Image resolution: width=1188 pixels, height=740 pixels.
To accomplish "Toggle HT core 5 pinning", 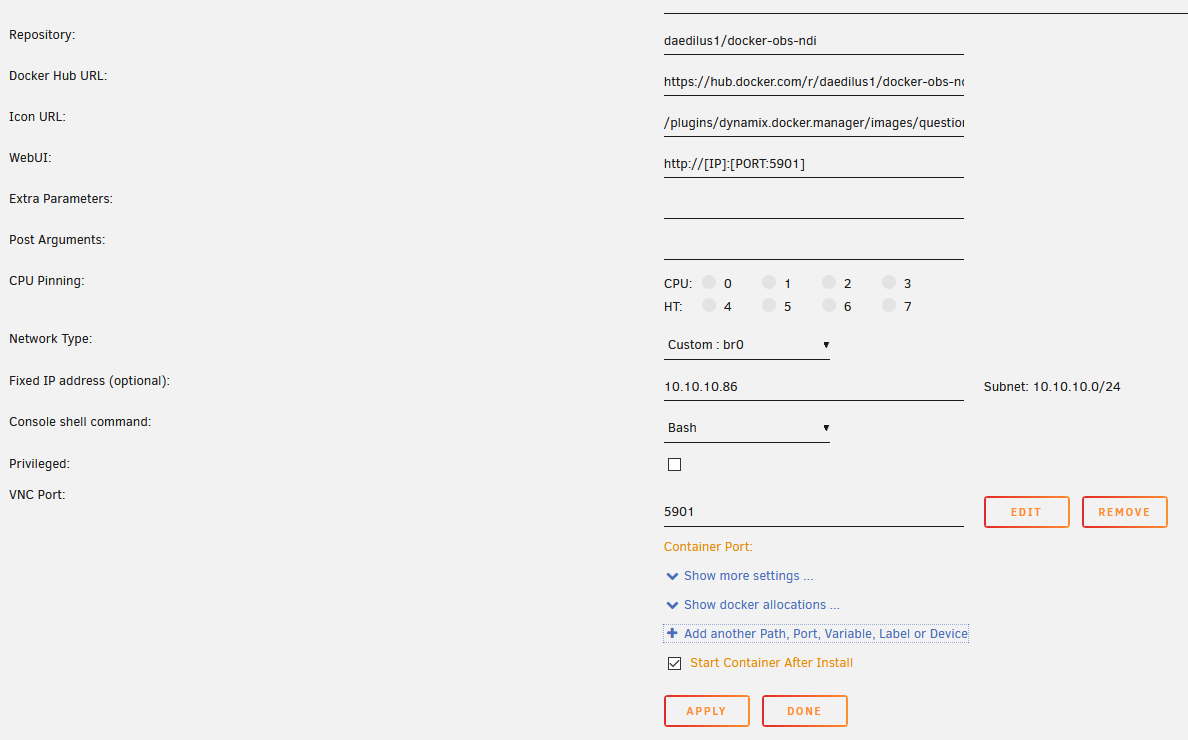I will click(x=769, y=306).
